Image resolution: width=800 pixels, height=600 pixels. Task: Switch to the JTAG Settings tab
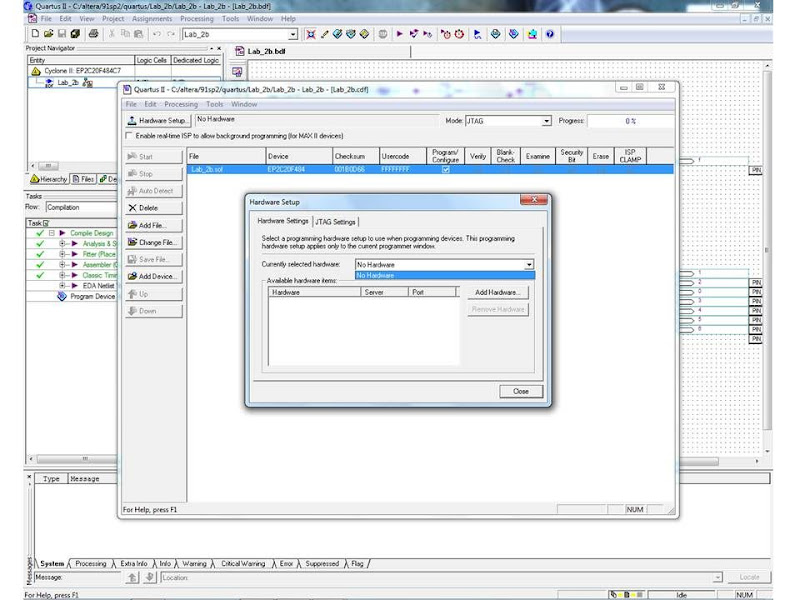[335, 222]
